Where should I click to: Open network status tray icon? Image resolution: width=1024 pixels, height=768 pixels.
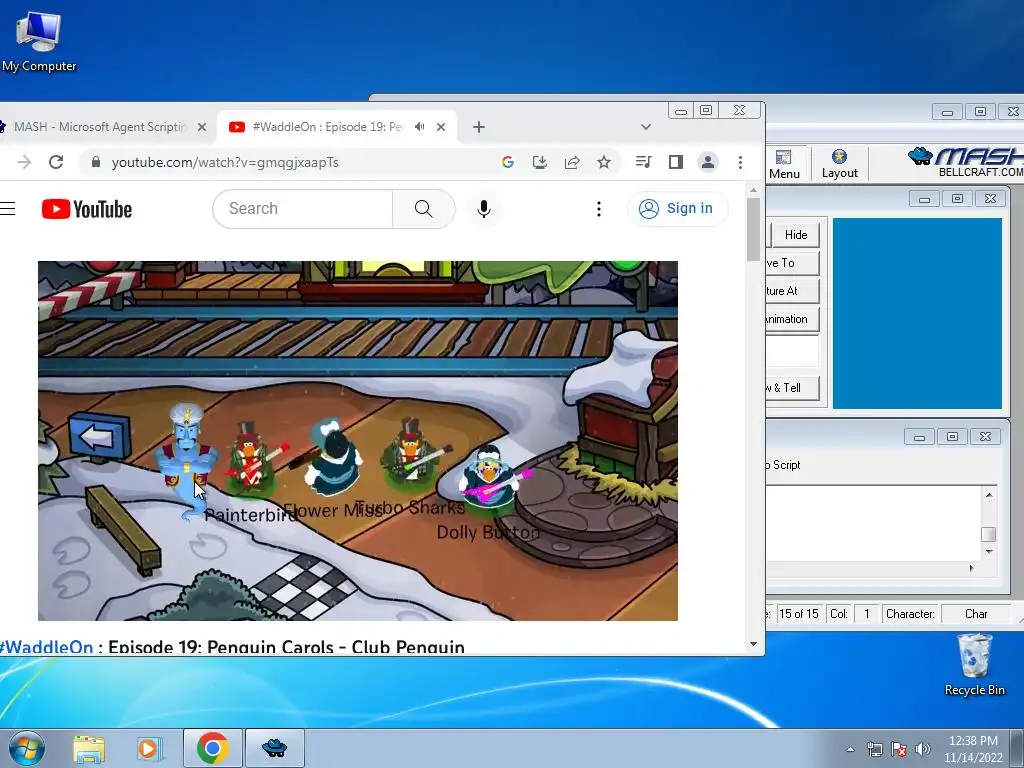point(874,749)
